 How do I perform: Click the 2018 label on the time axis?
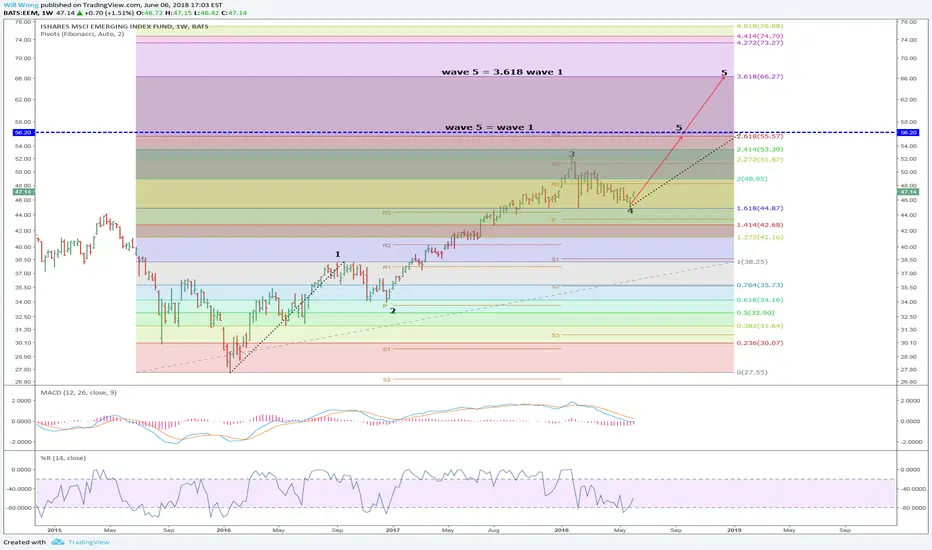click(x=562, y=530)
